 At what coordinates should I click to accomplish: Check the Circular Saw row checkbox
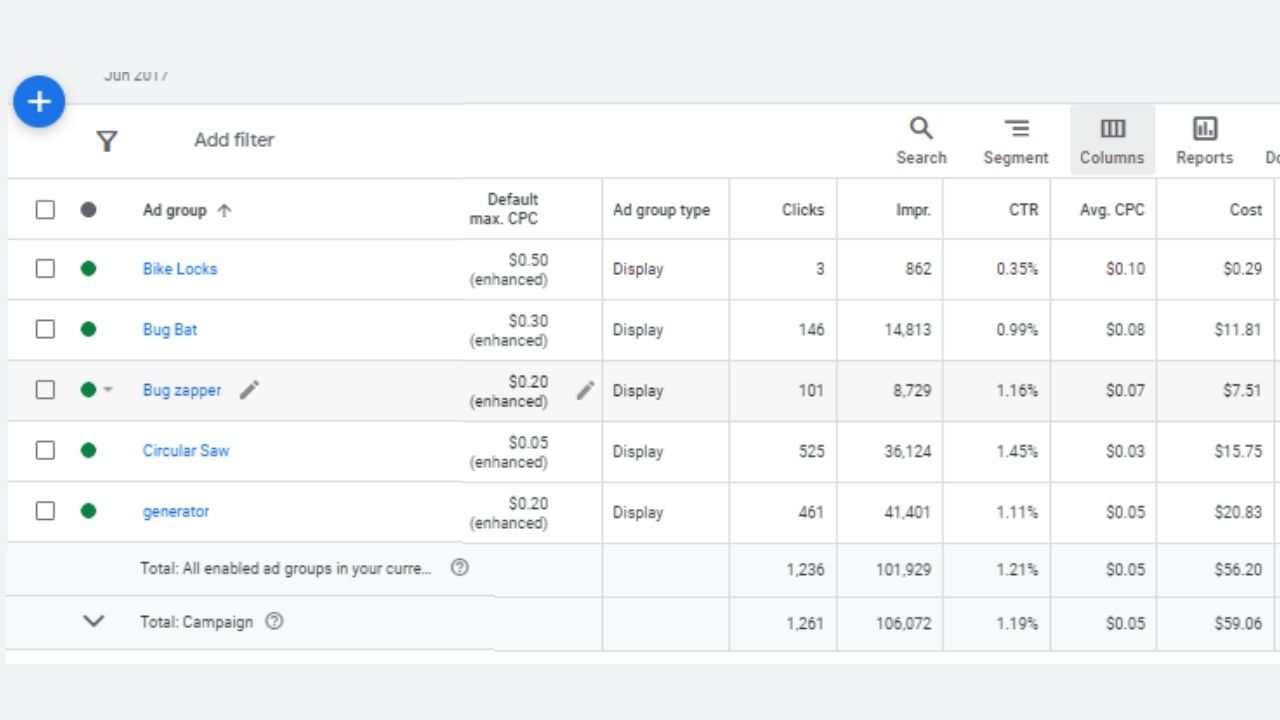(45, 450)
